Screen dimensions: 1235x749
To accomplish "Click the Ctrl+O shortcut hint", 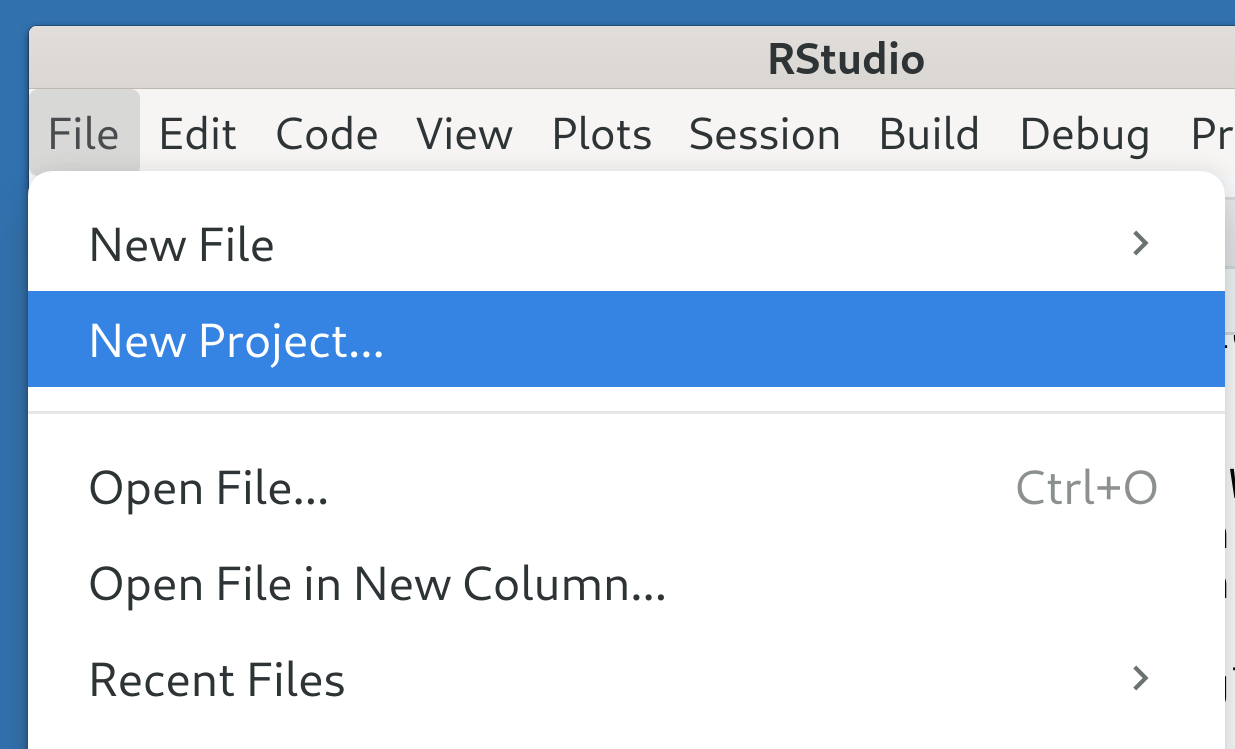I will click(1086, 488).
